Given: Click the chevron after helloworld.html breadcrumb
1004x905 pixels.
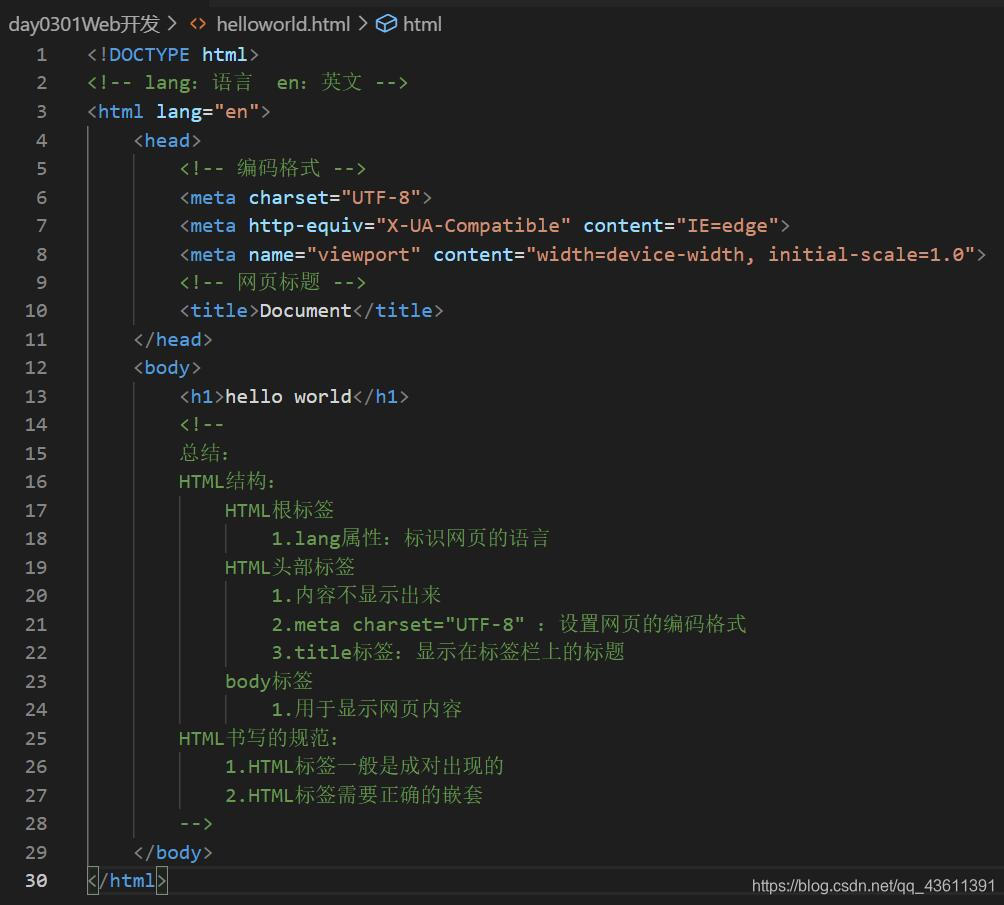Looking at the screenshot, I should pos(363,24).
